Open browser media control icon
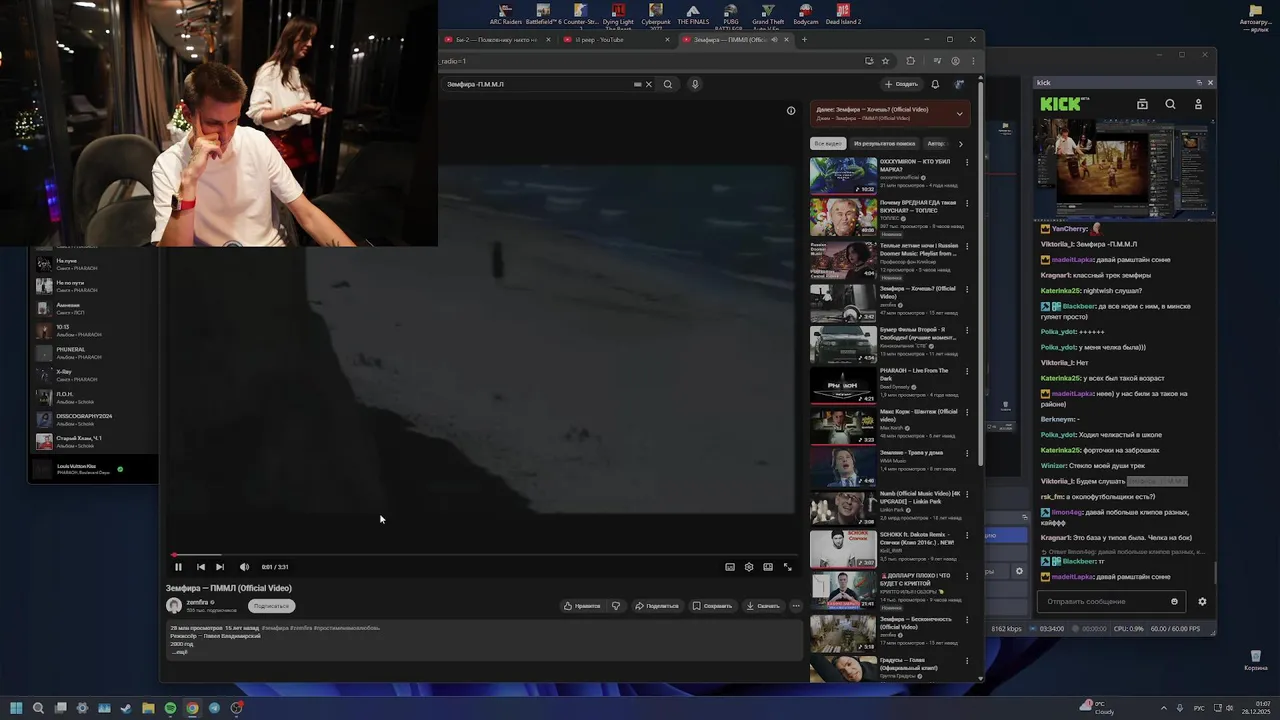The image size is (1280, 720). click(937, 61)
